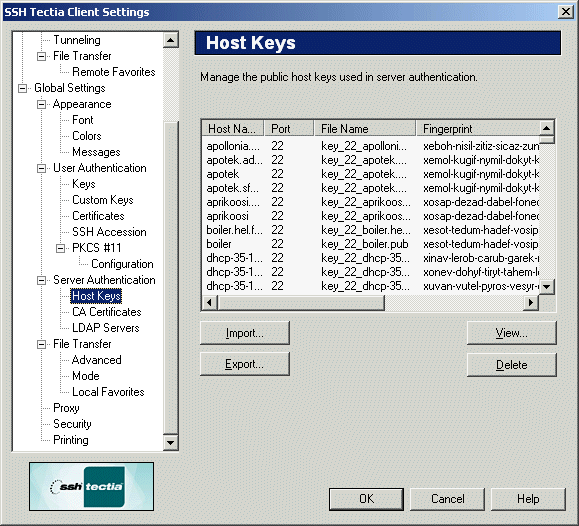Select Keys under User Authentication
This screenshot has height=526, width=579.
[x=84, y=184]
